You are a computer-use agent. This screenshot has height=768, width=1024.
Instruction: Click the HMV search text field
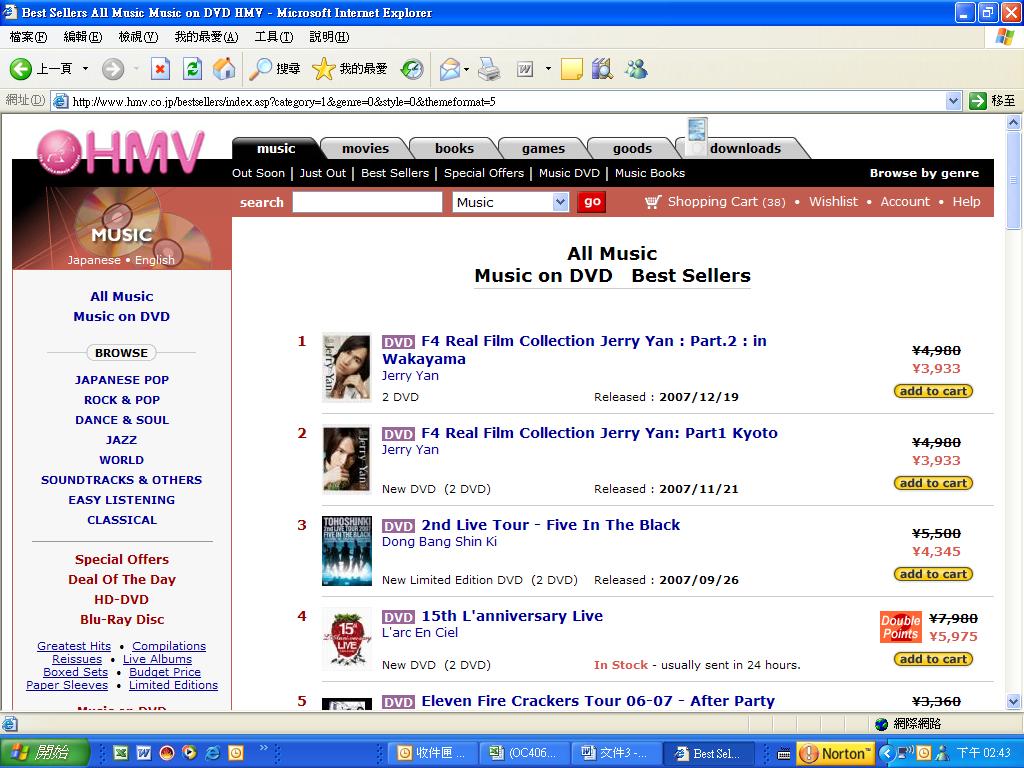pyautogui.click(x=367, y=202)
